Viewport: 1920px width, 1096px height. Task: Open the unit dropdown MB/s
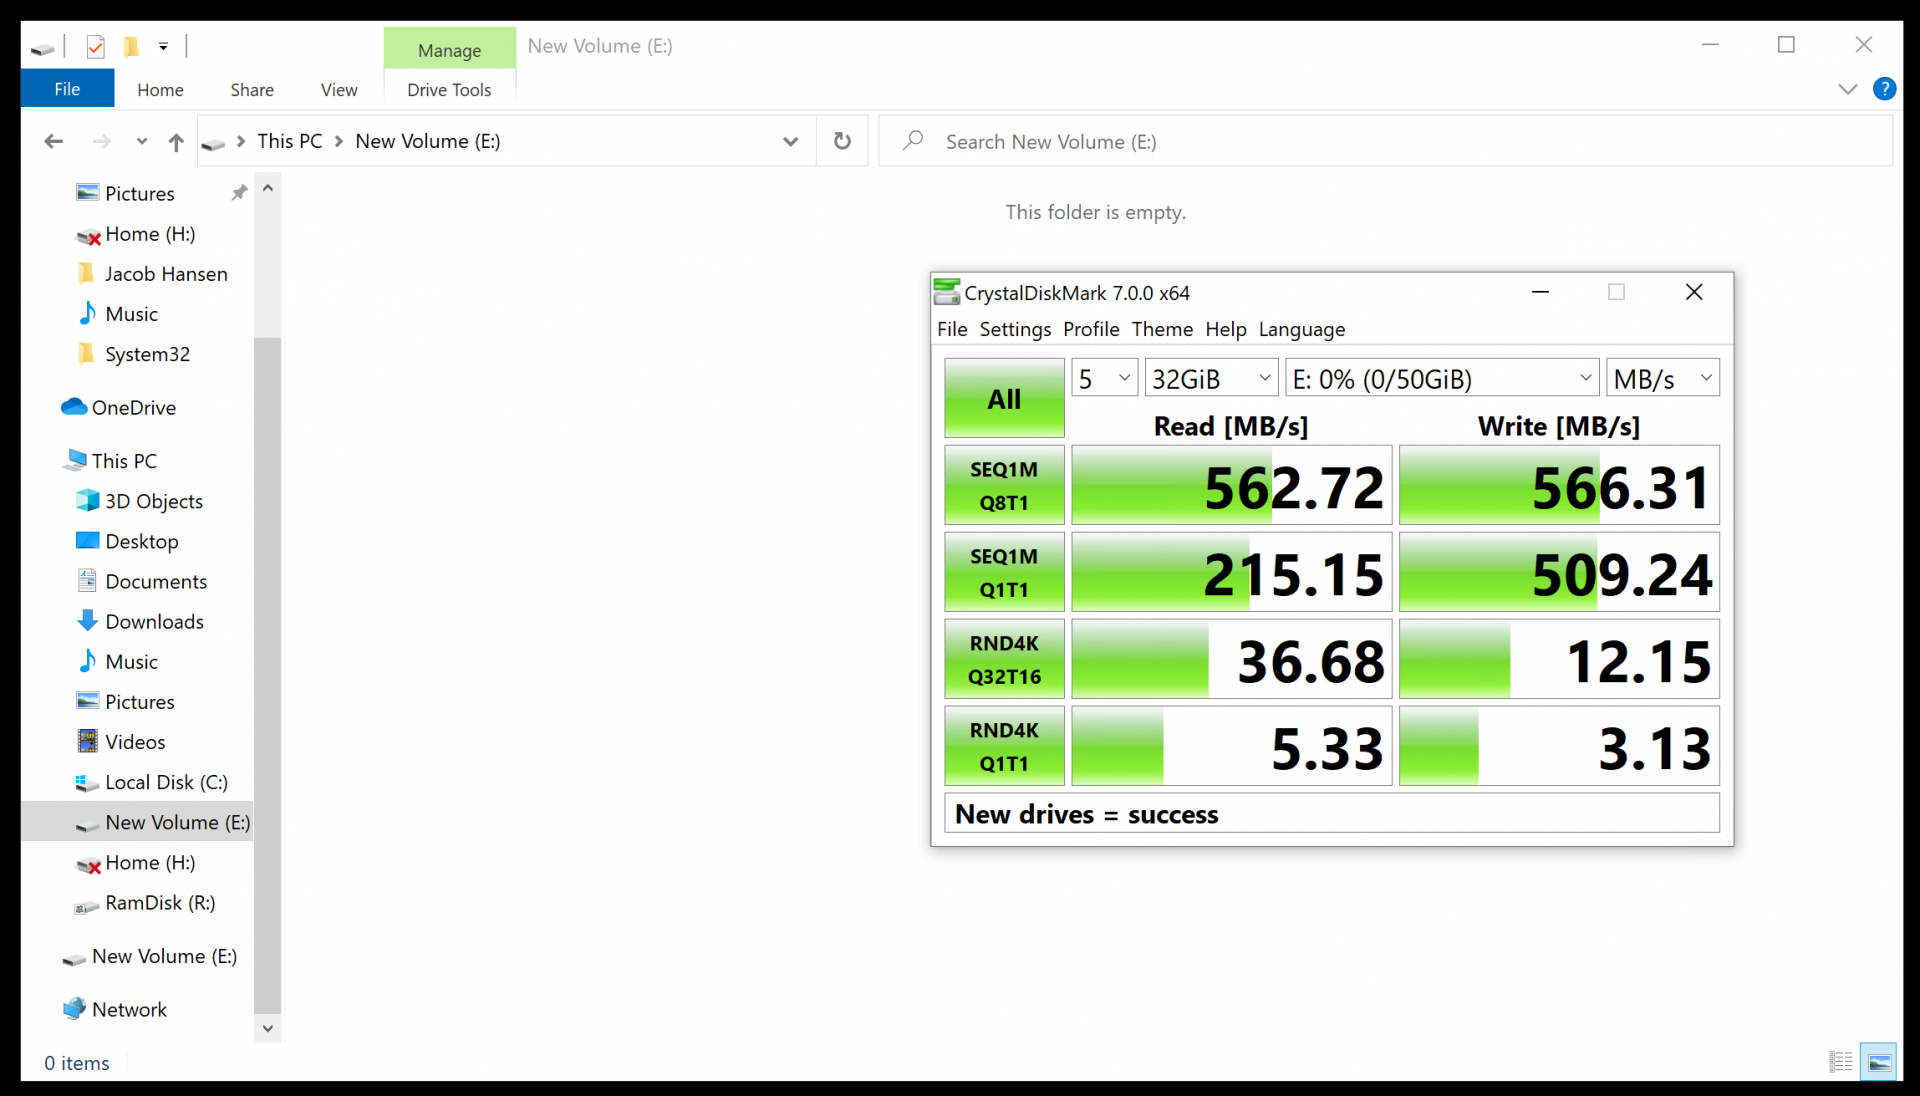(1662, 378)
